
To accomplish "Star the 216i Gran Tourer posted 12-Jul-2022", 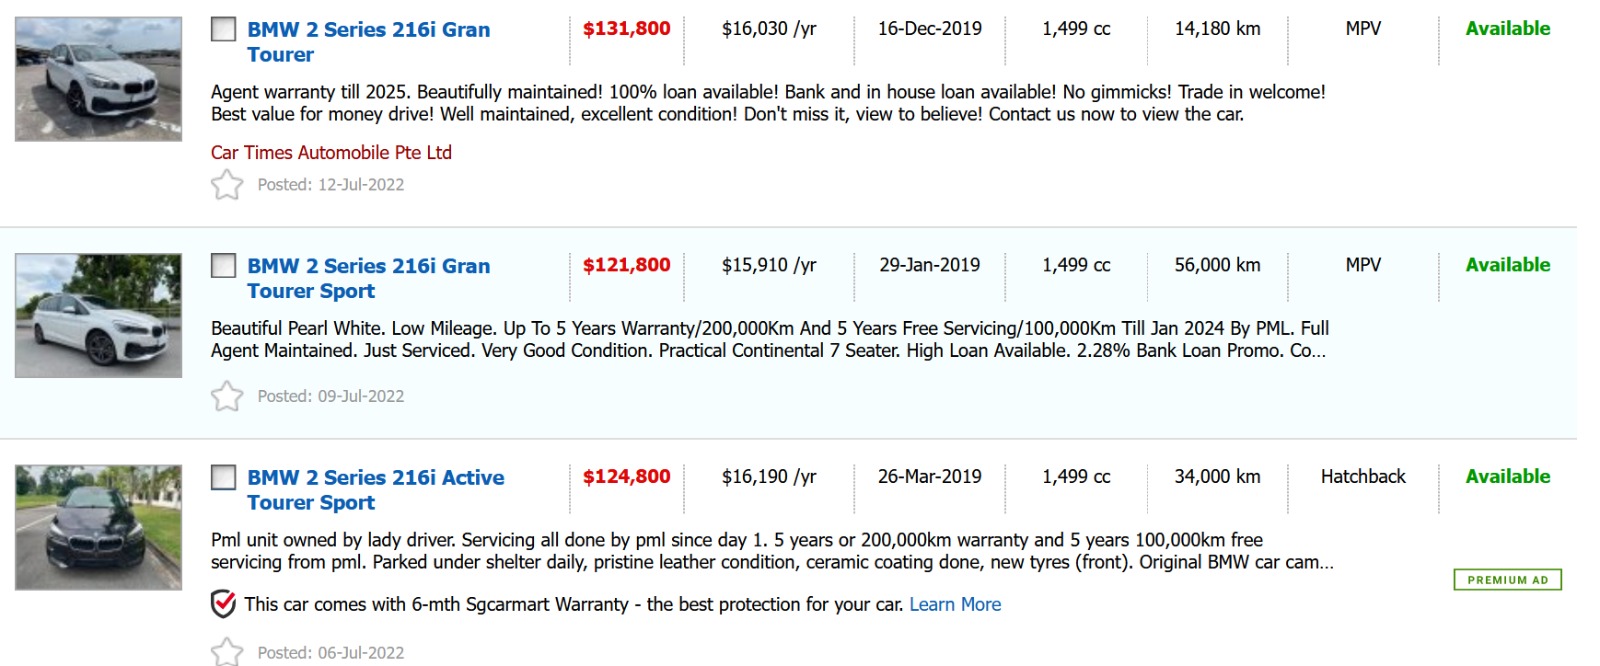I will pos(227,185).
